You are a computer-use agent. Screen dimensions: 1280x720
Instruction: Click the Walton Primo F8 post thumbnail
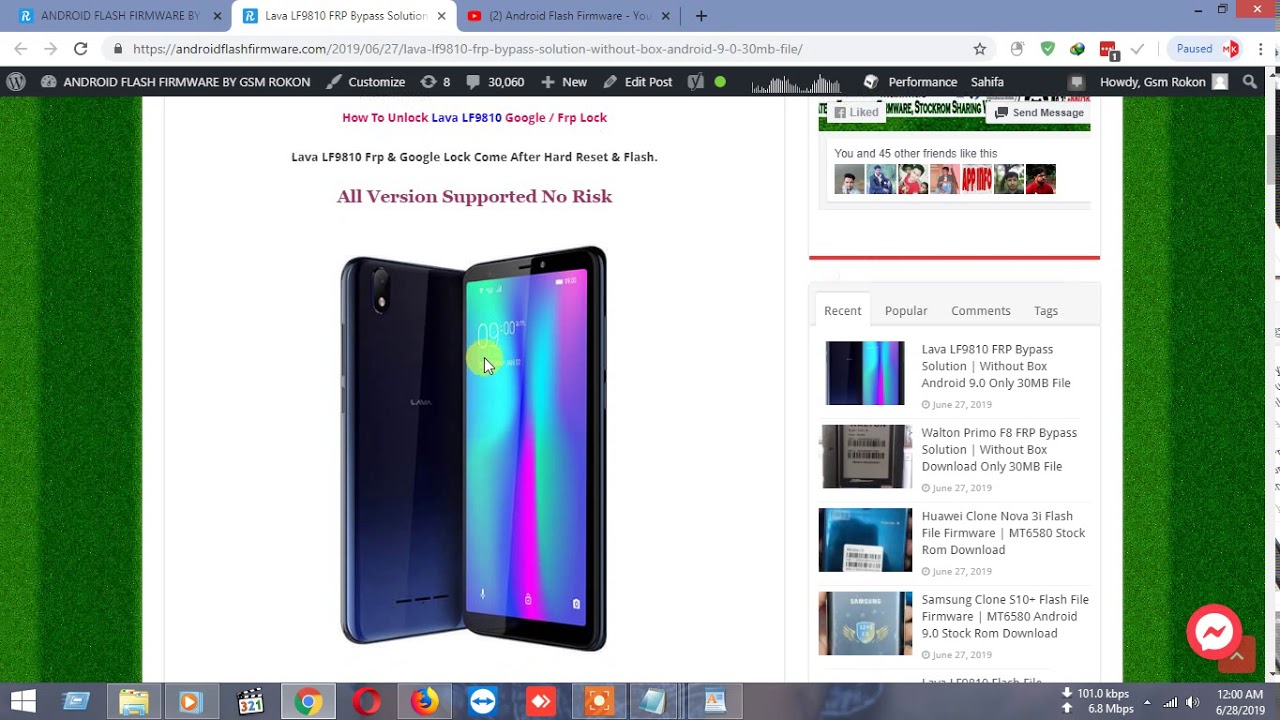tap(865, 456)
